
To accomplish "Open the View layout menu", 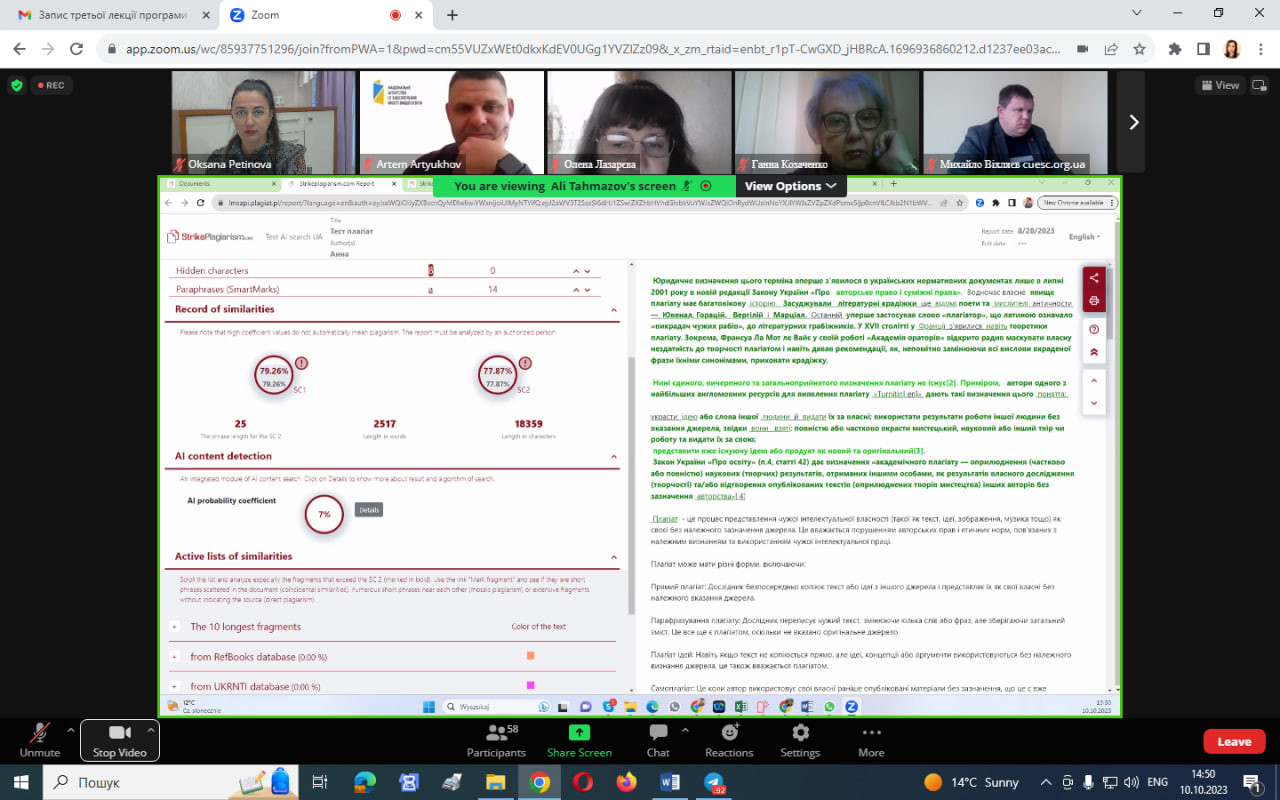I will point(1220,85).
